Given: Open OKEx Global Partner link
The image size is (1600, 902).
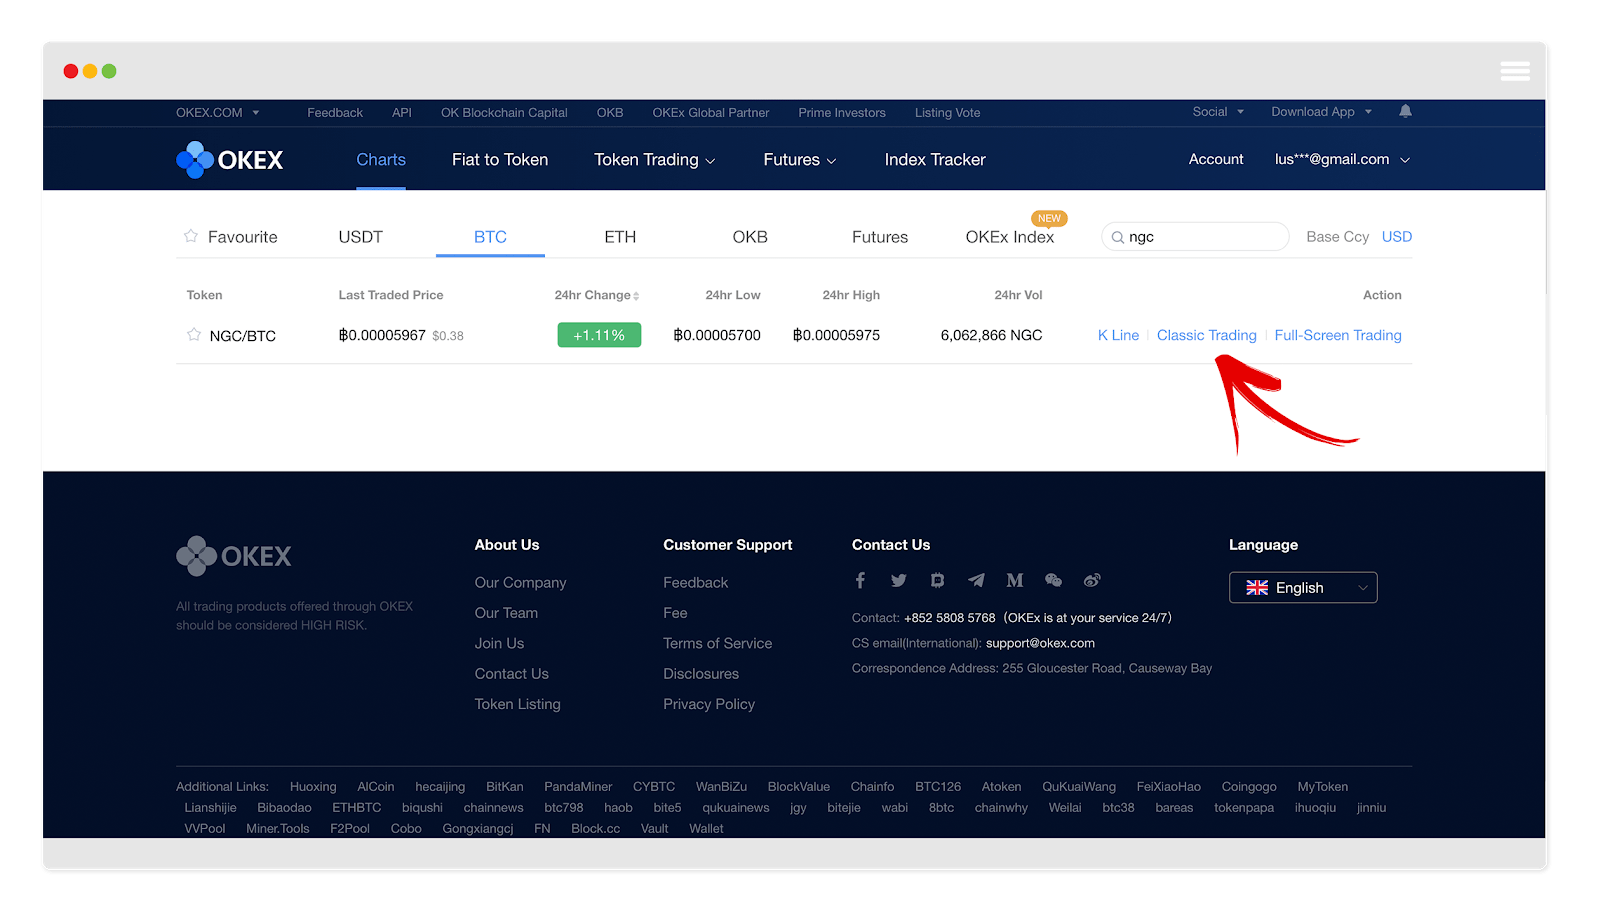Looking at the screenshot, I should click(x=711, y=113).
